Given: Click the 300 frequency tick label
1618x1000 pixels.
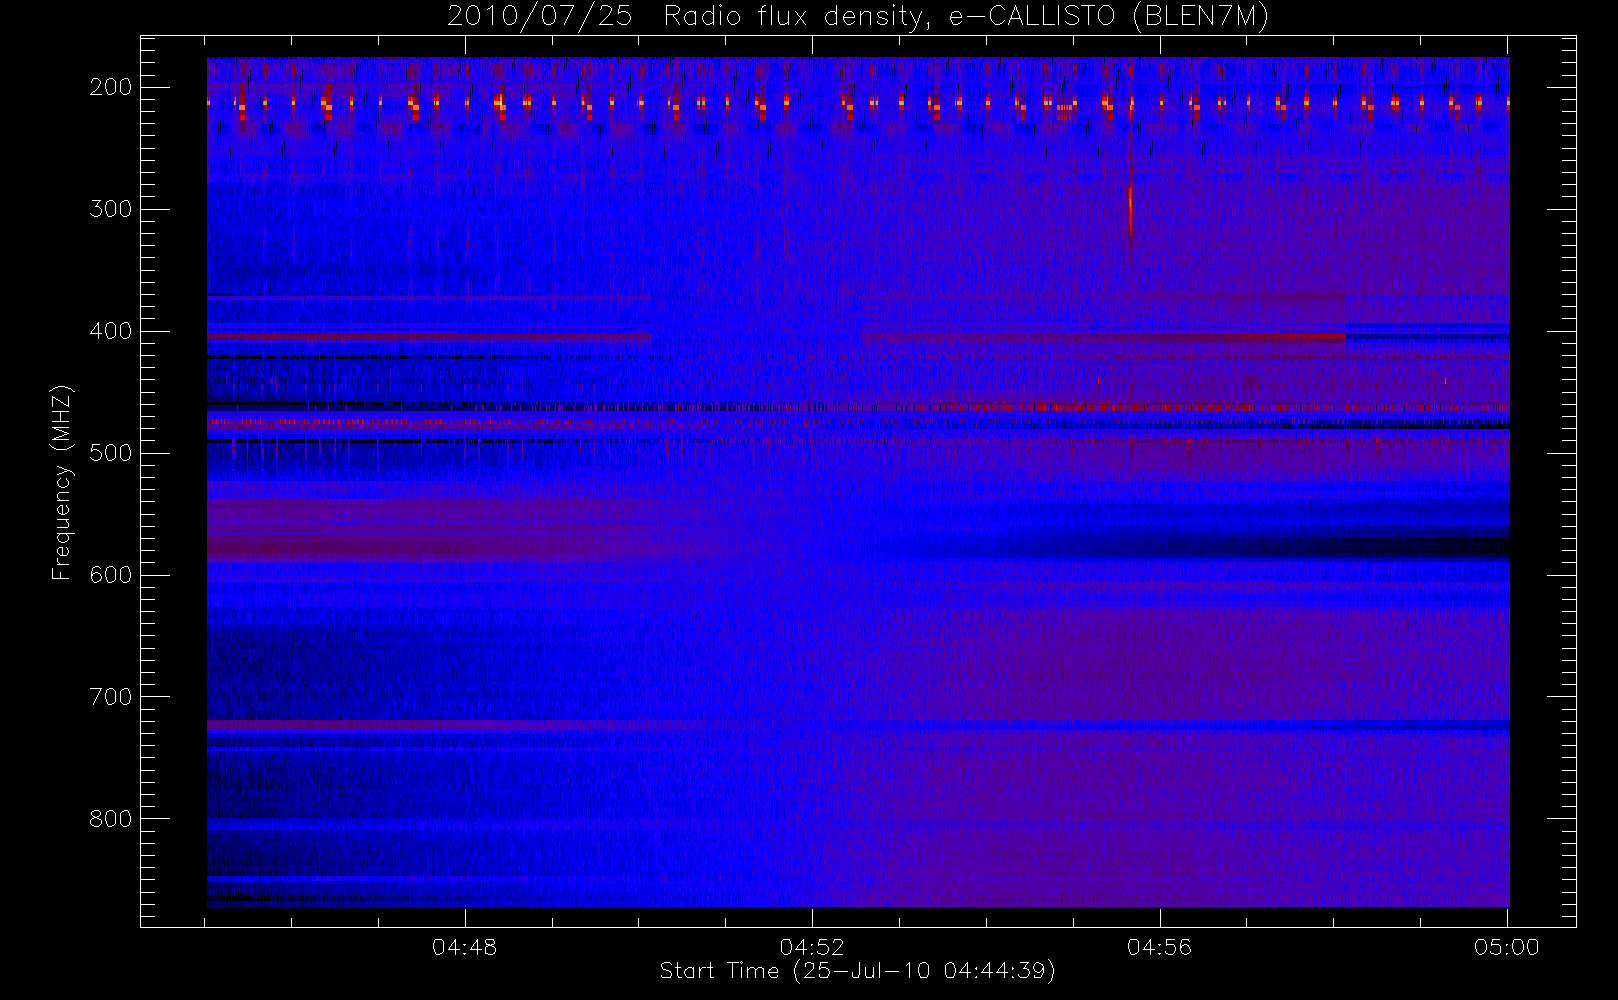Looking at the screenshot, I should click(x=110, y=209).
